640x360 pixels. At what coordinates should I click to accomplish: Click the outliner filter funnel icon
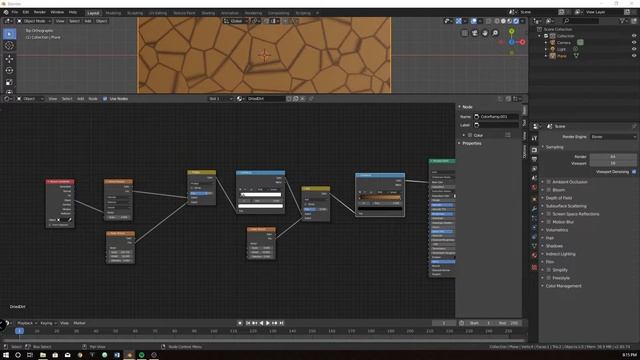623,21
